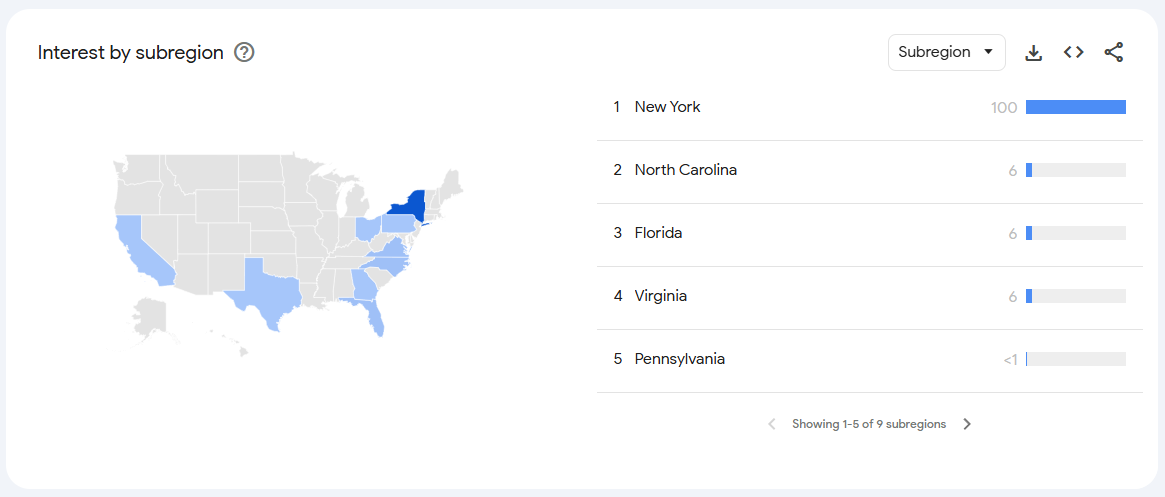Open the help icon beside Interest by subregion
1165x497 pixels.
[244, 53]
